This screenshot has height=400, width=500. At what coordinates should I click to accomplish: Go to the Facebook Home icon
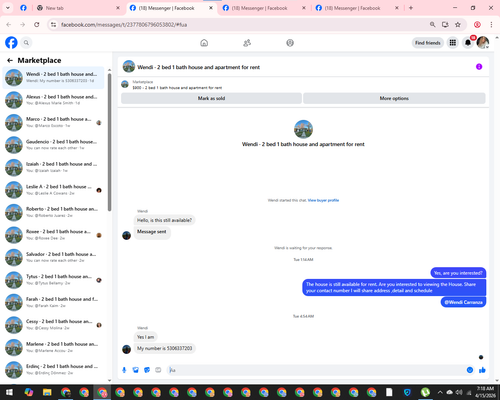(x=204, y=43)
